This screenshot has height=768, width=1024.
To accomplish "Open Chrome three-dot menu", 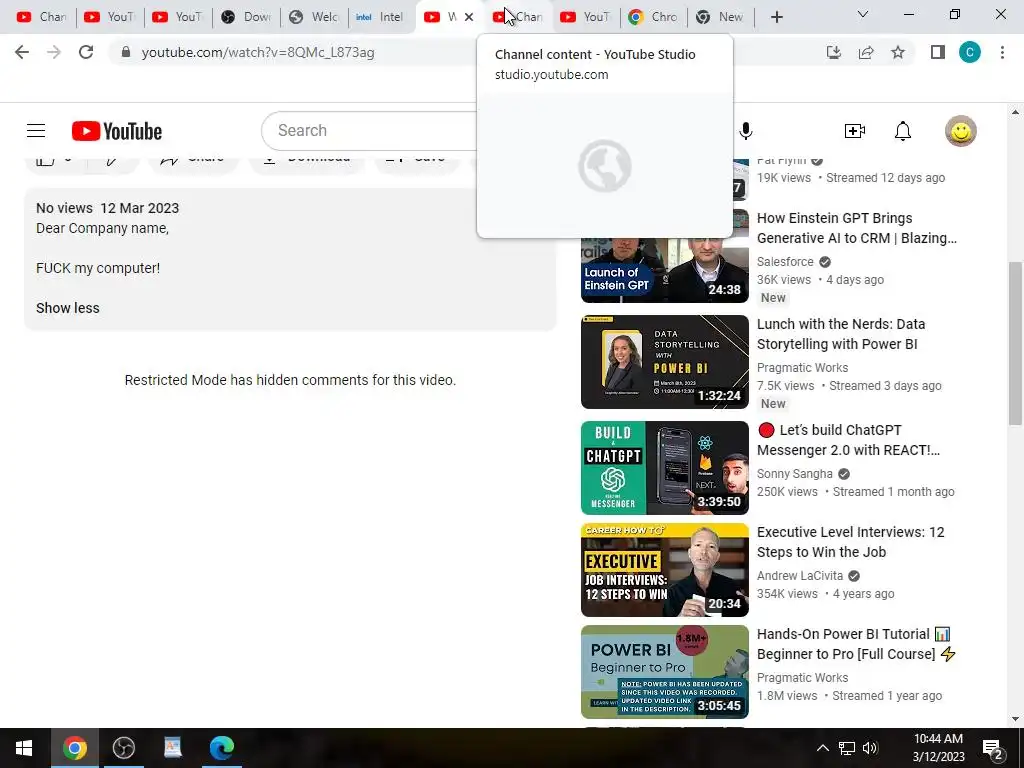I will coord(1002,52).
